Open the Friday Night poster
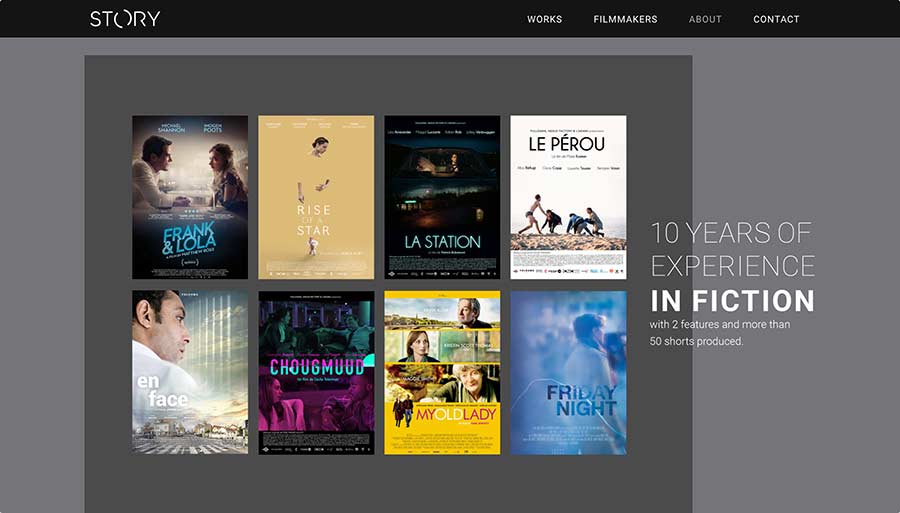The width and height of the screenshot is (900, 513). click(568, 372)
